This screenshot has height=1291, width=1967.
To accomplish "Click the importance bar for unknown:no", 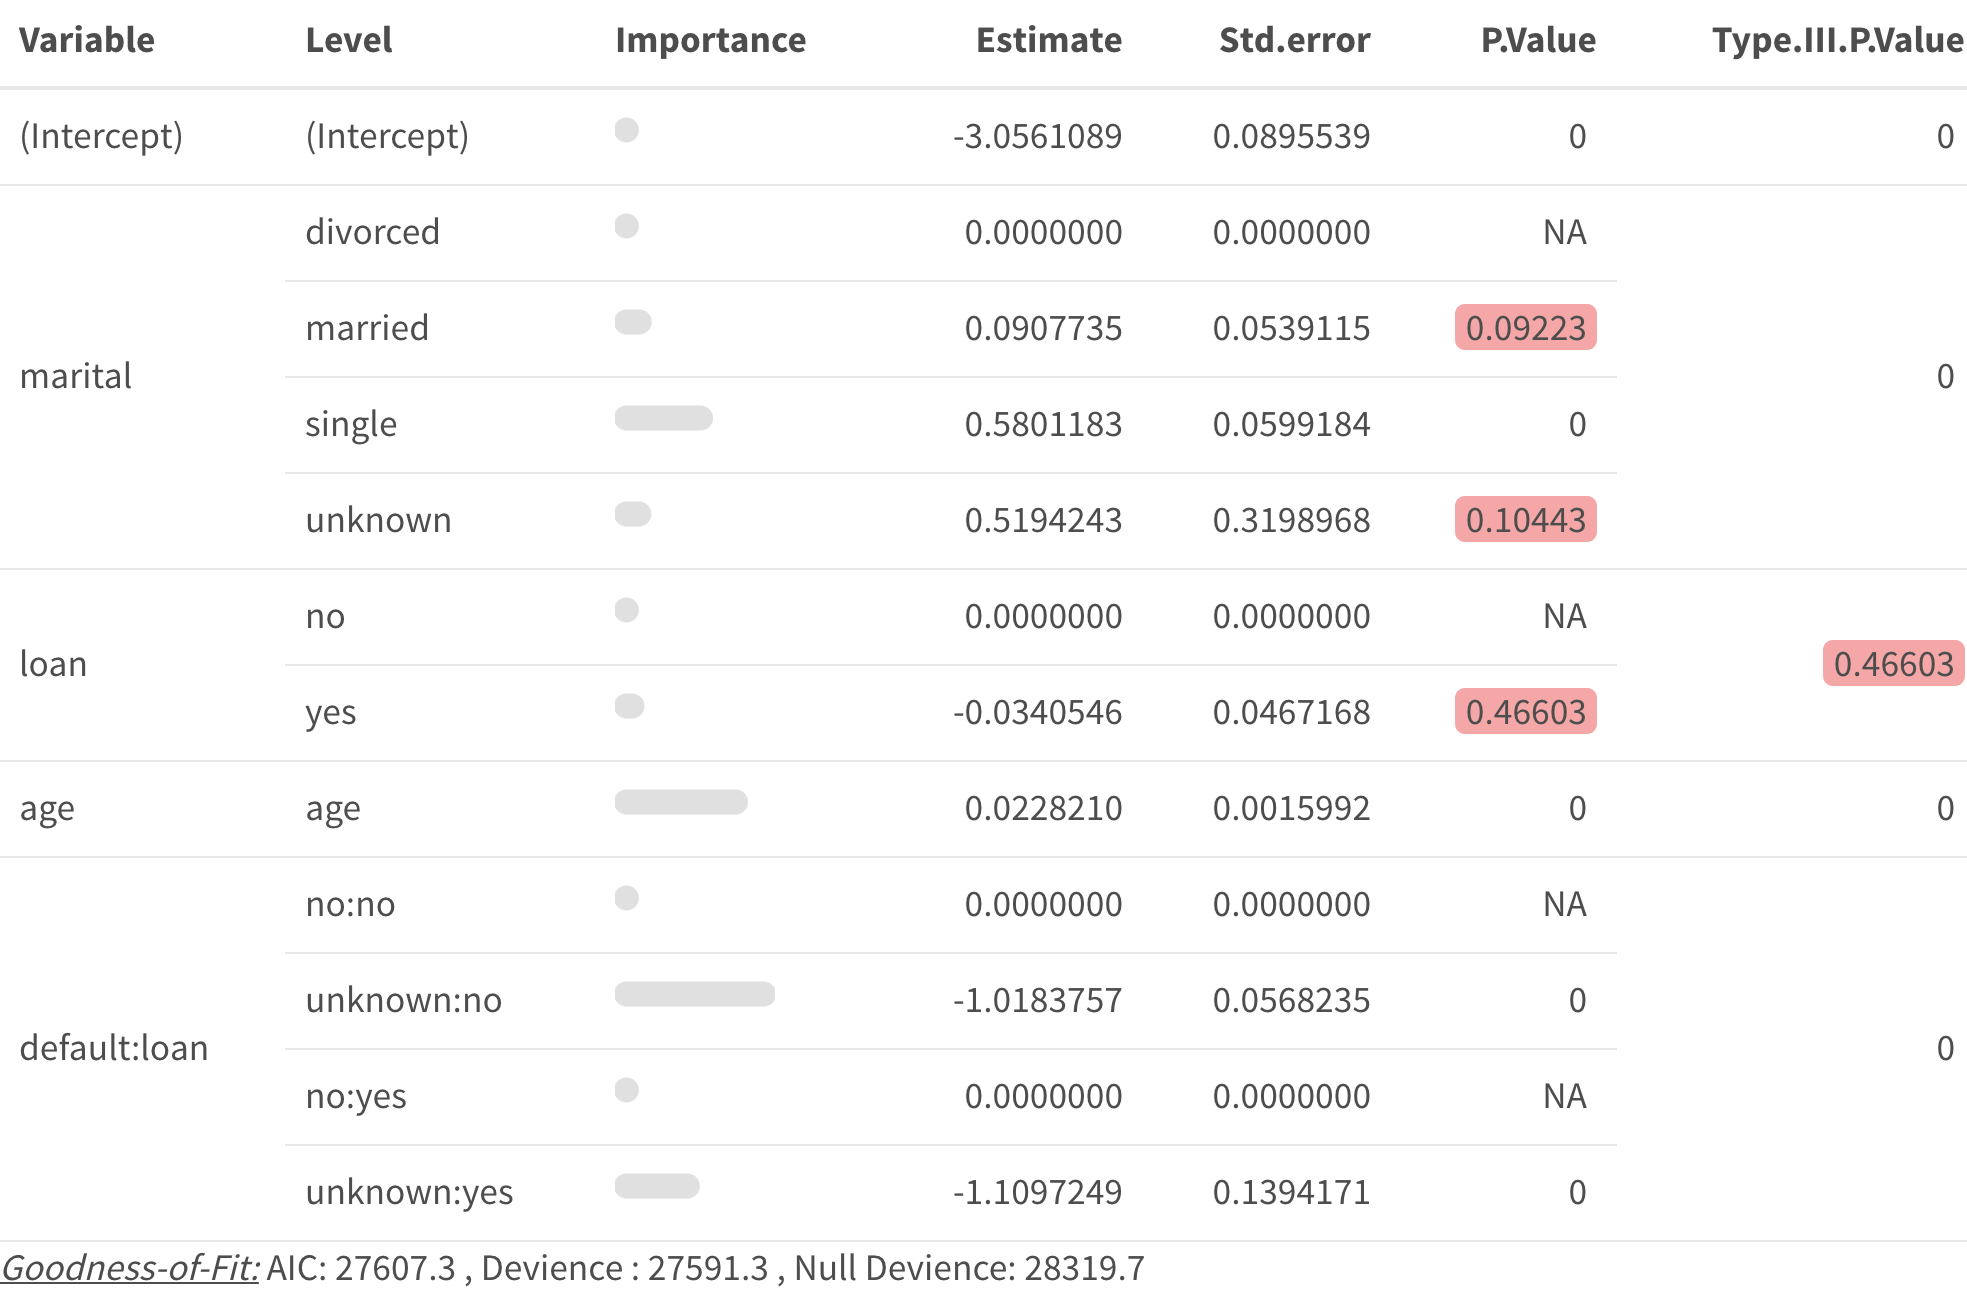I will tap(694, 994).
